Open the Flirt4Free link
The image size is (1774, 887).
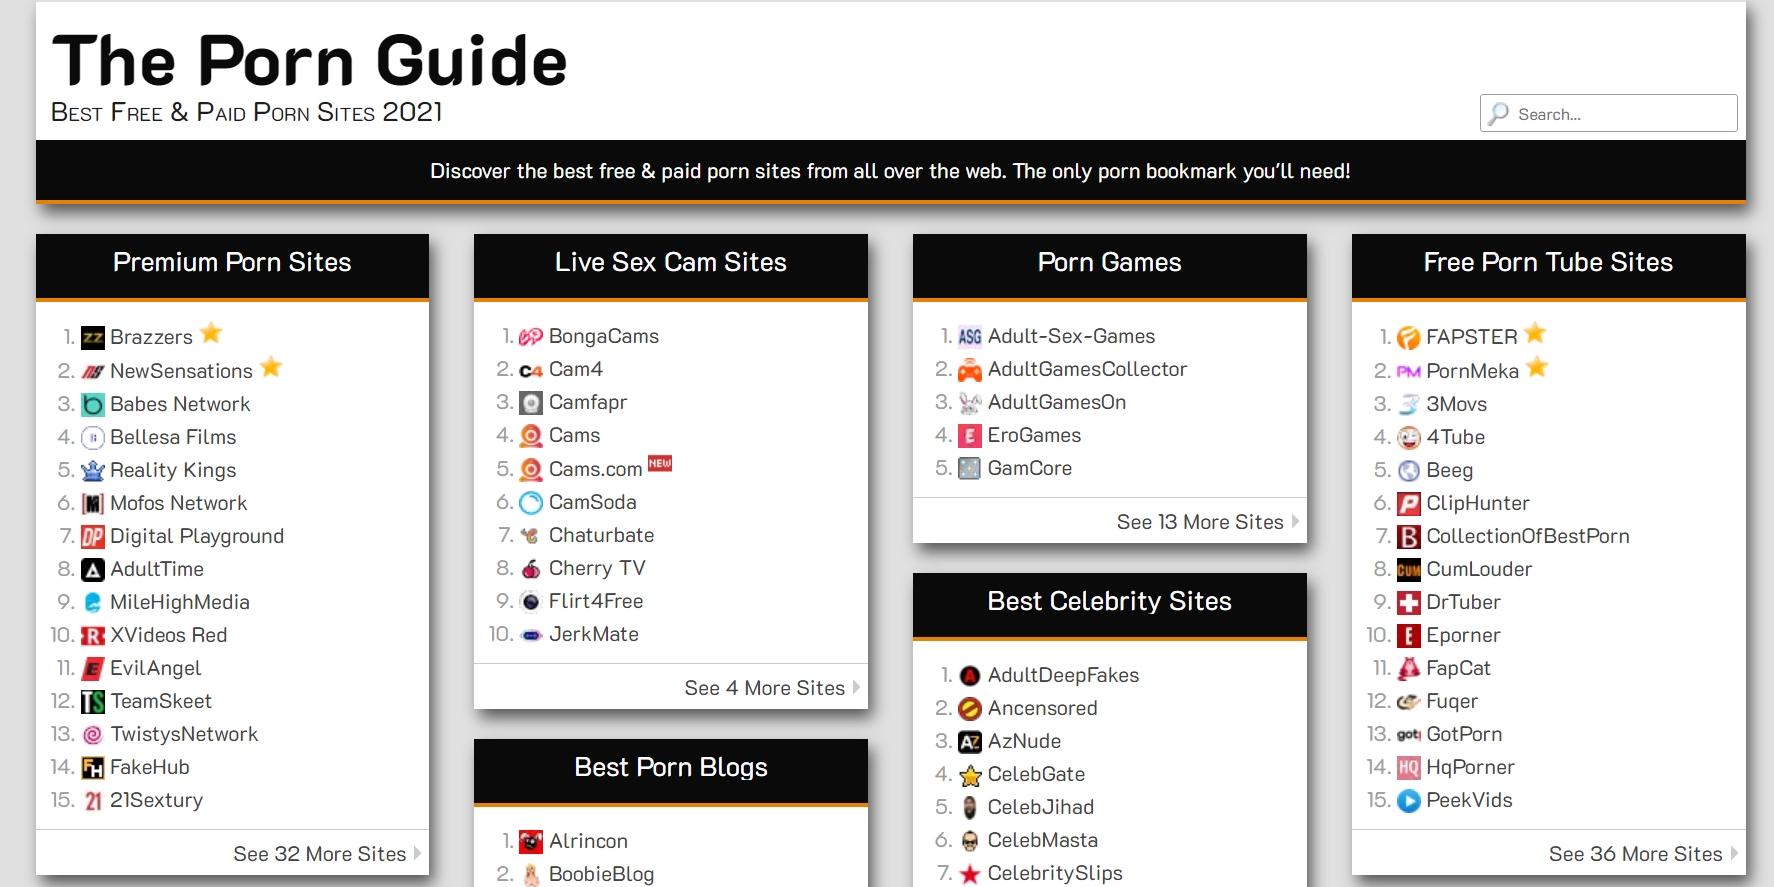(596, 601)
